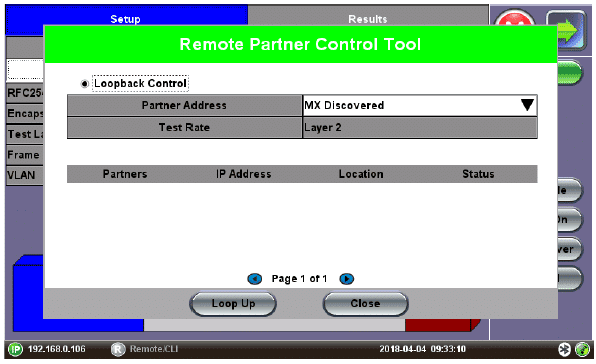
Task: Click the green globe network icon
Action: (582, 349)
